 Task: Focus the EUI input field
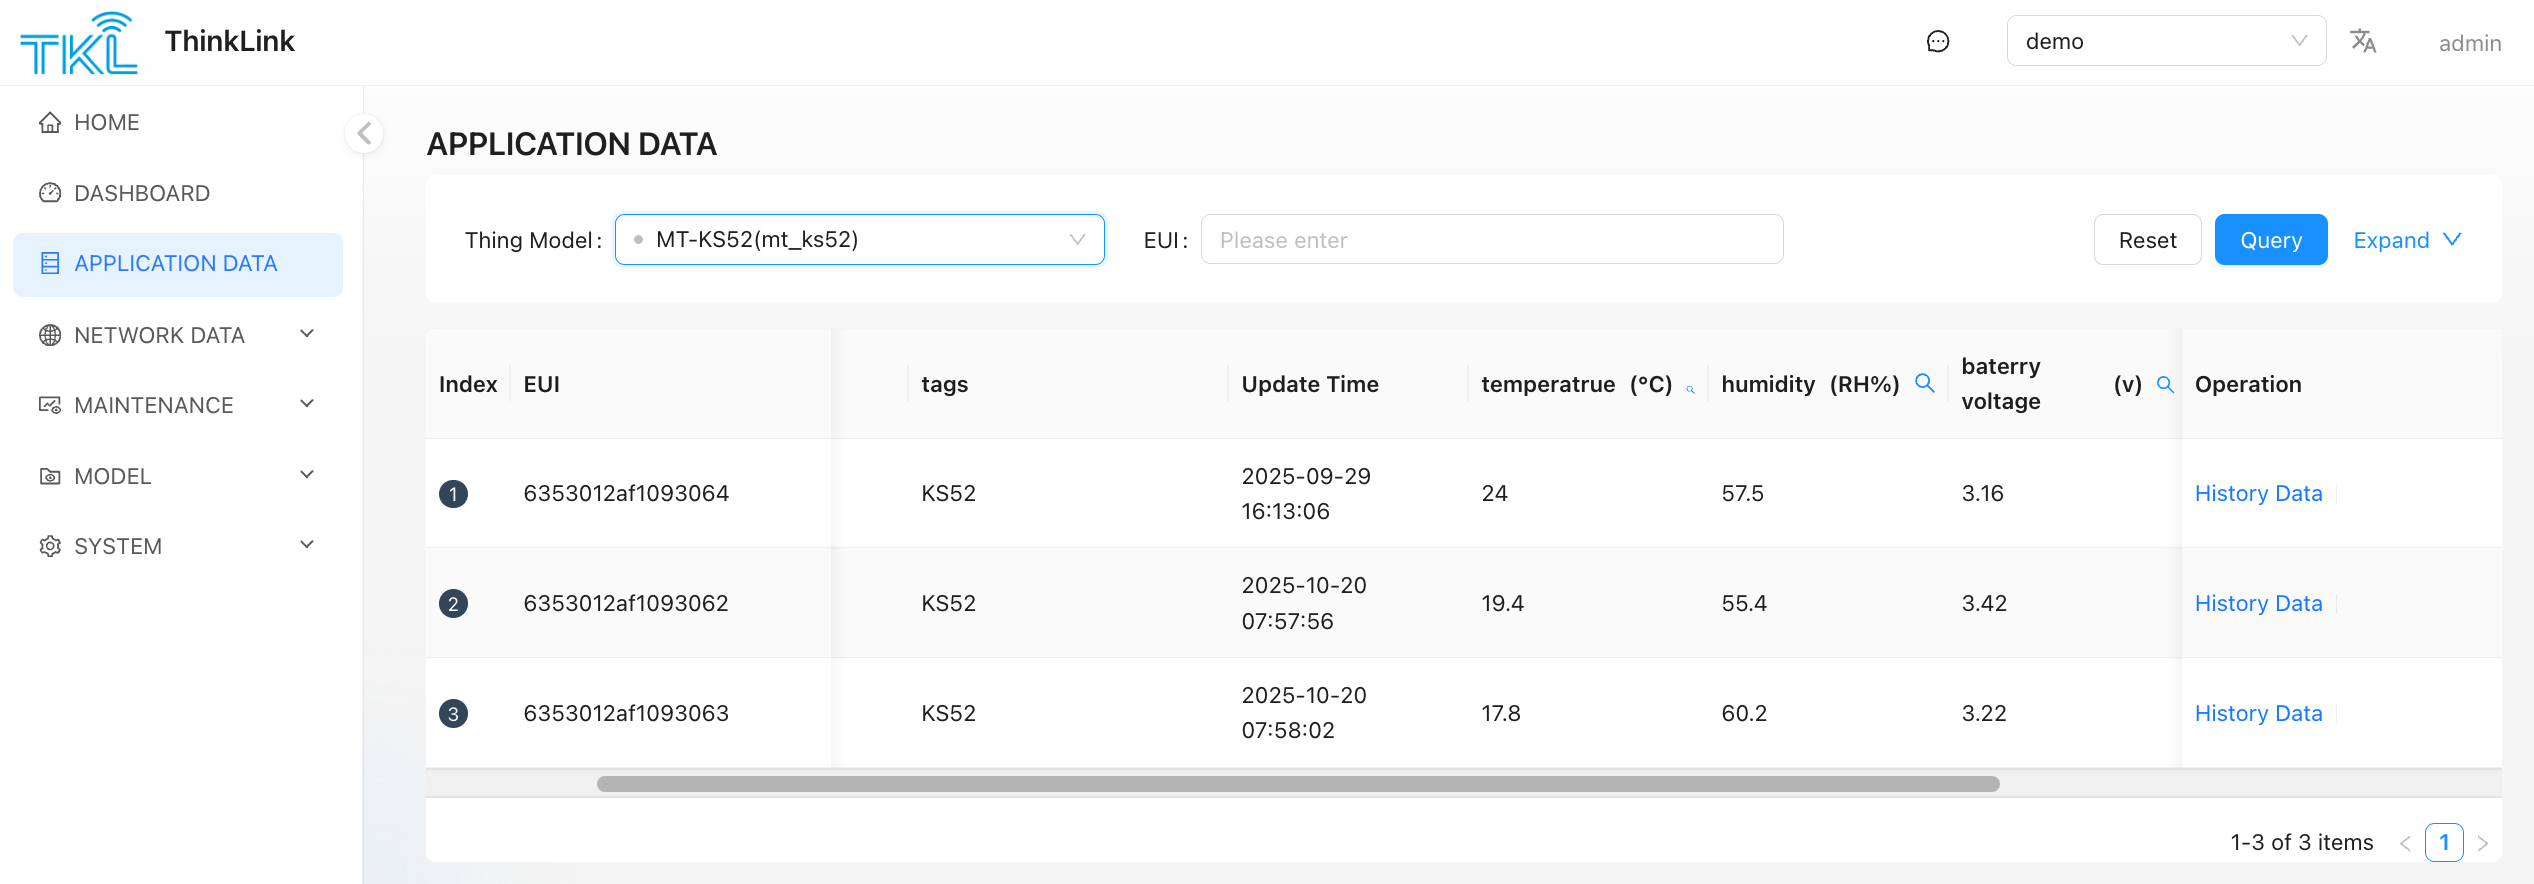[1490, 240]
